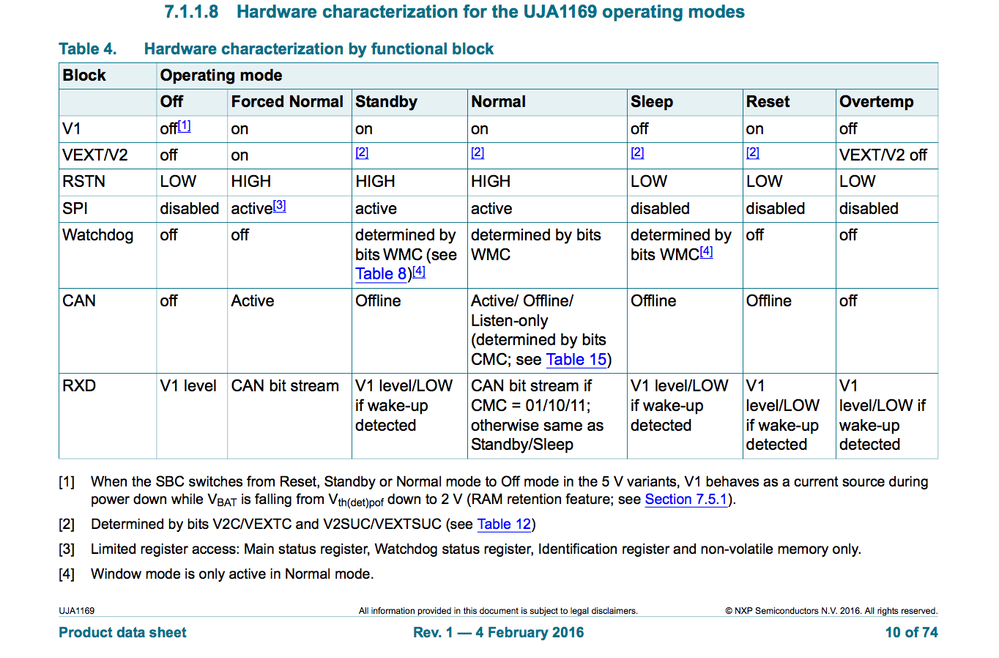Click the 'Watchdog' row label
This screenshot has height=658, width=999.
pos(98,235)
